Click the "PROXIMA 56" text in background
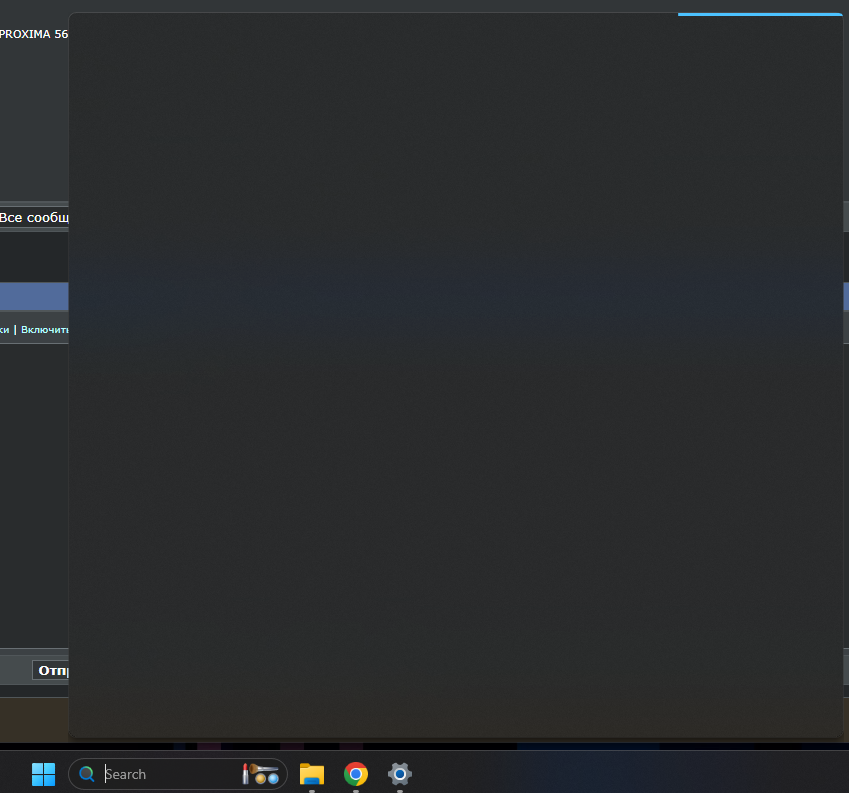 click(34, 34)
